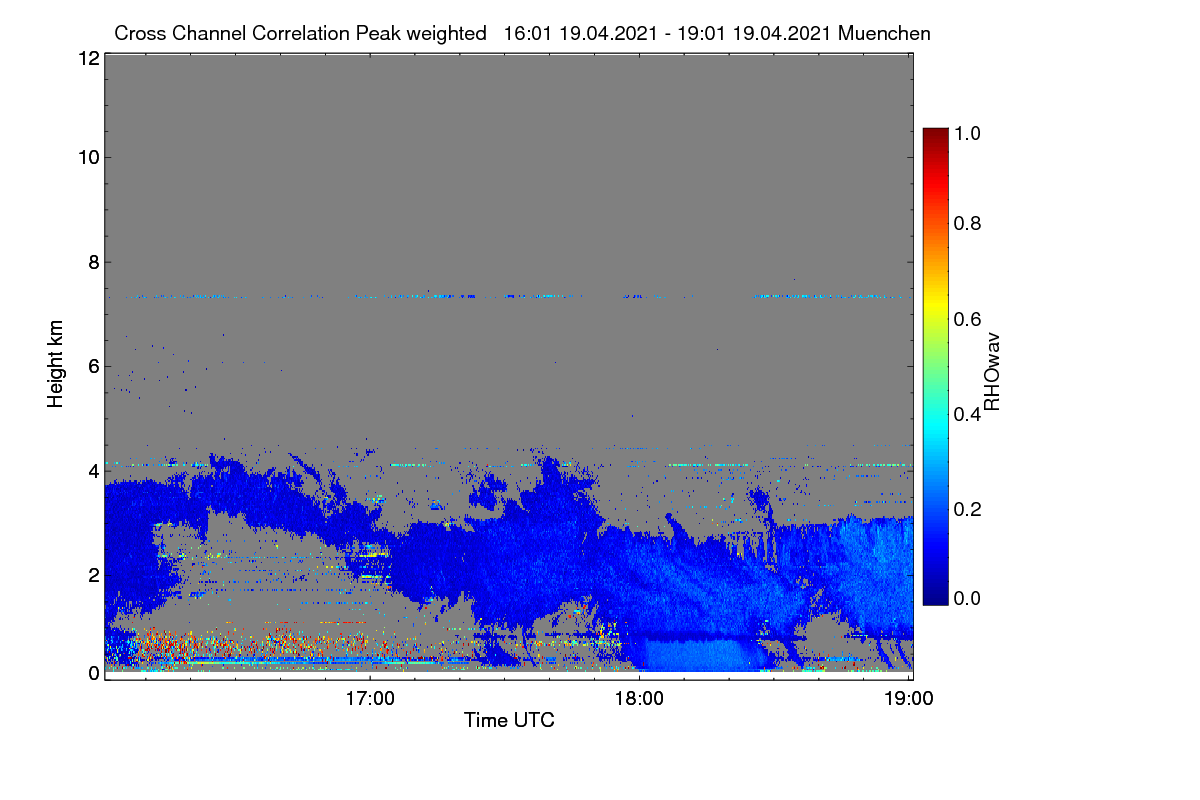
Task: Click the station name 'Muenchen' in the title
Action: pyautogui.click(x=885, y=33)
